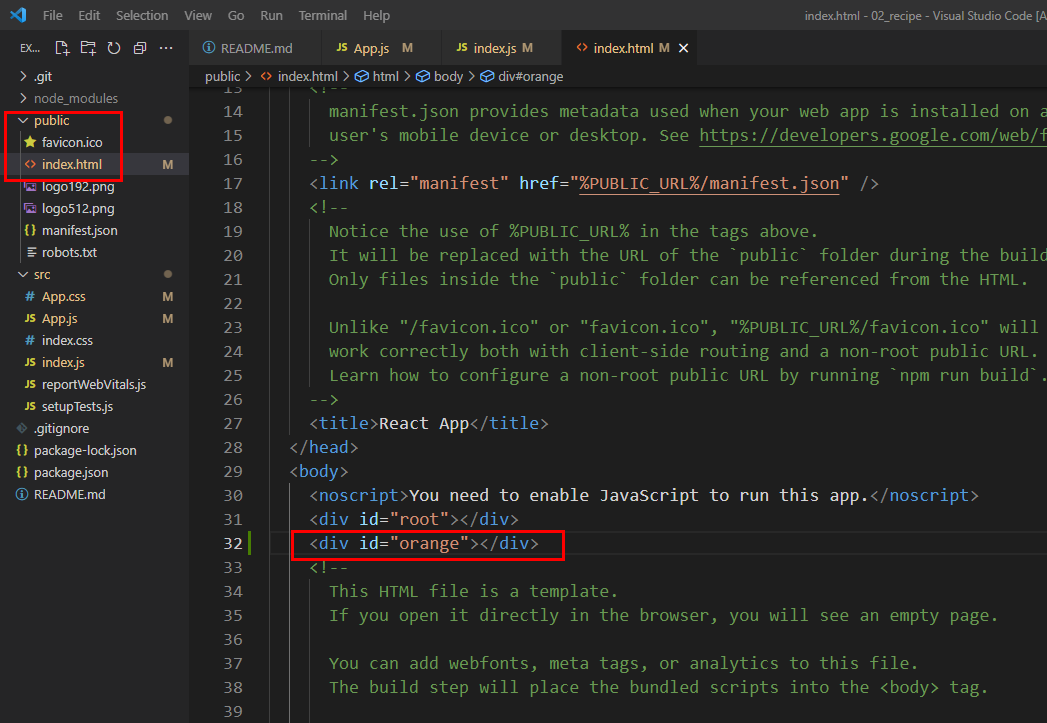Click the noscript line of code

[644, 495]
